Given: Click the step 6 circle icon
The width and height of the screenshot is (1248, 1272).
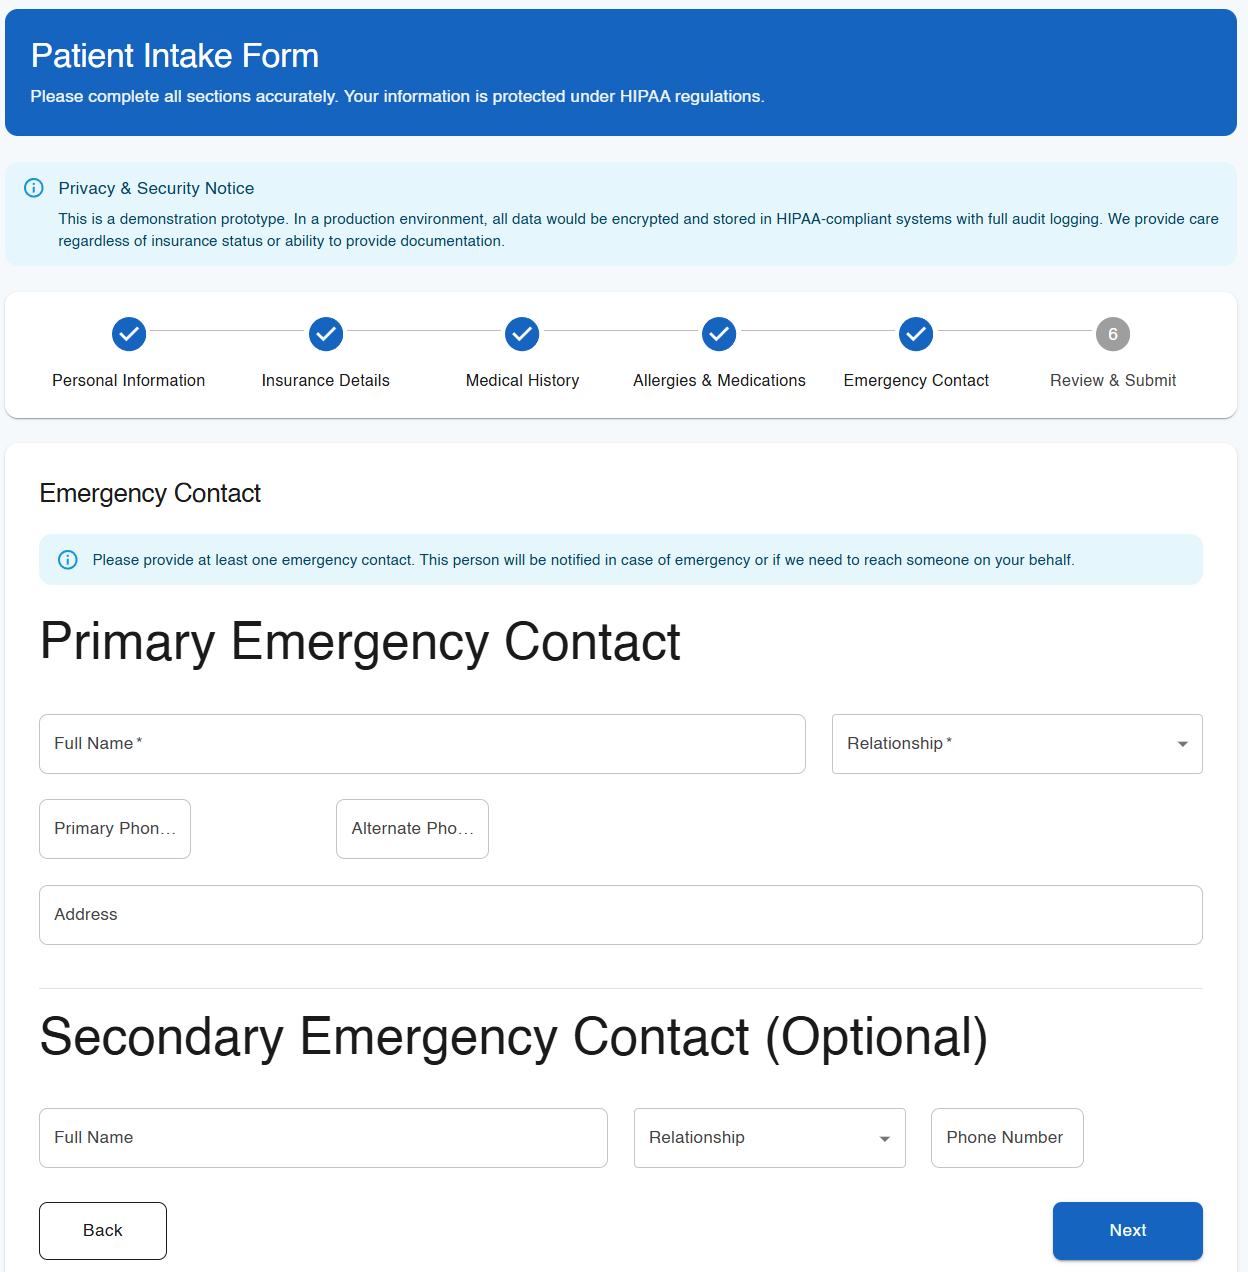Looking at the screenshot, I should 1113,334.
